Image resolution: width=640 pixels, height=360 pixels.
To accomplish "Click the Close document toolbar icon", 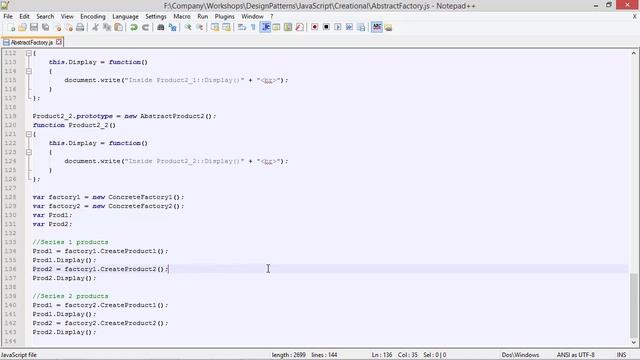I will tap(58, 27).
